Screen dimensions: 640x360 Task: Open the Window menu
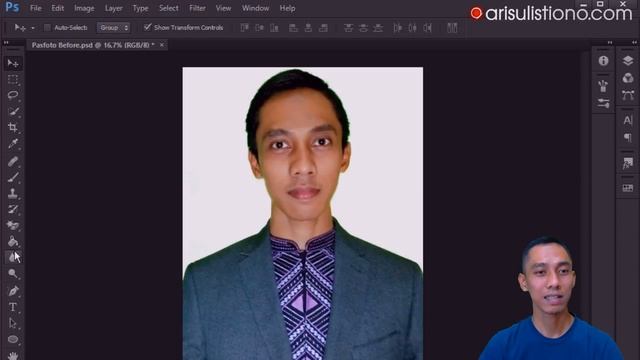click(x=256, y=8)
